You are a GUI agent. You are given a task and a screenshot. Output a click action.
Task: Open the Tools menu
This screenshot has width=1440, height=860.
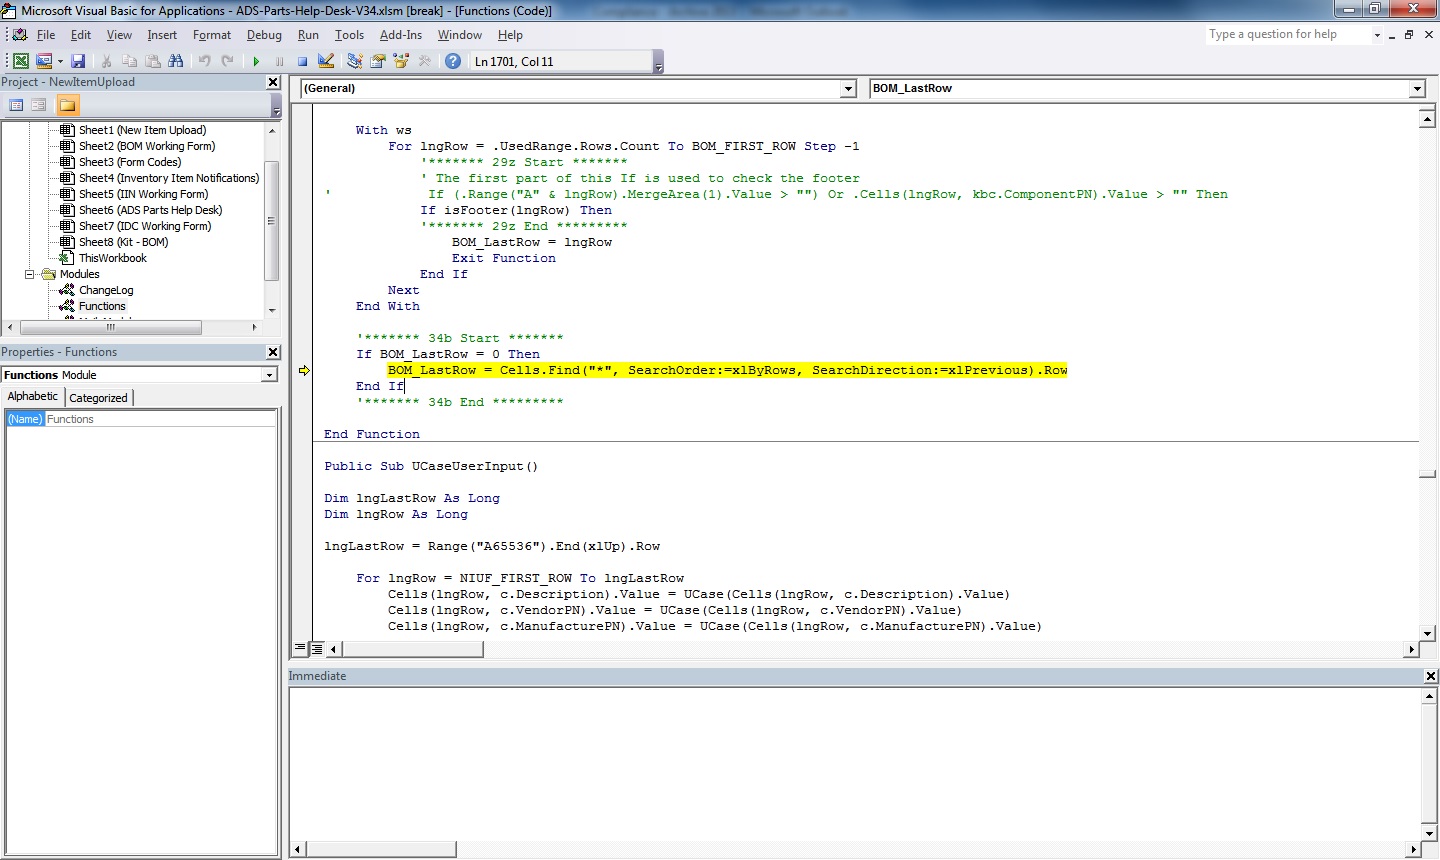tap(349, 35)
